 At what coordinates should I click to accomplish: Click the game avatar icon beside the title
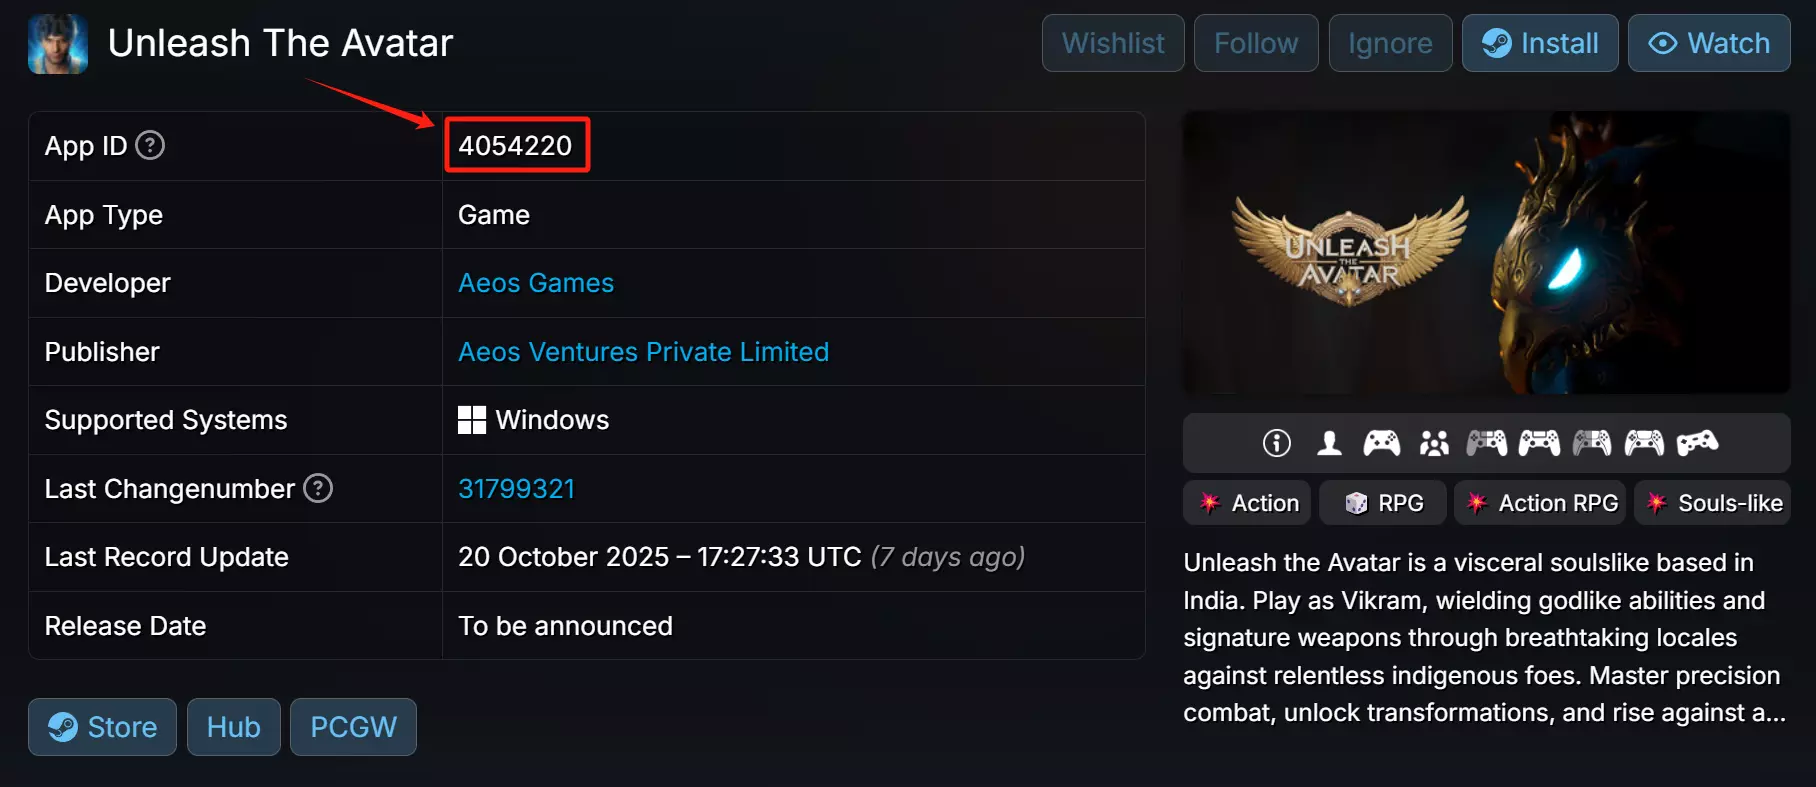click(58, 44)
